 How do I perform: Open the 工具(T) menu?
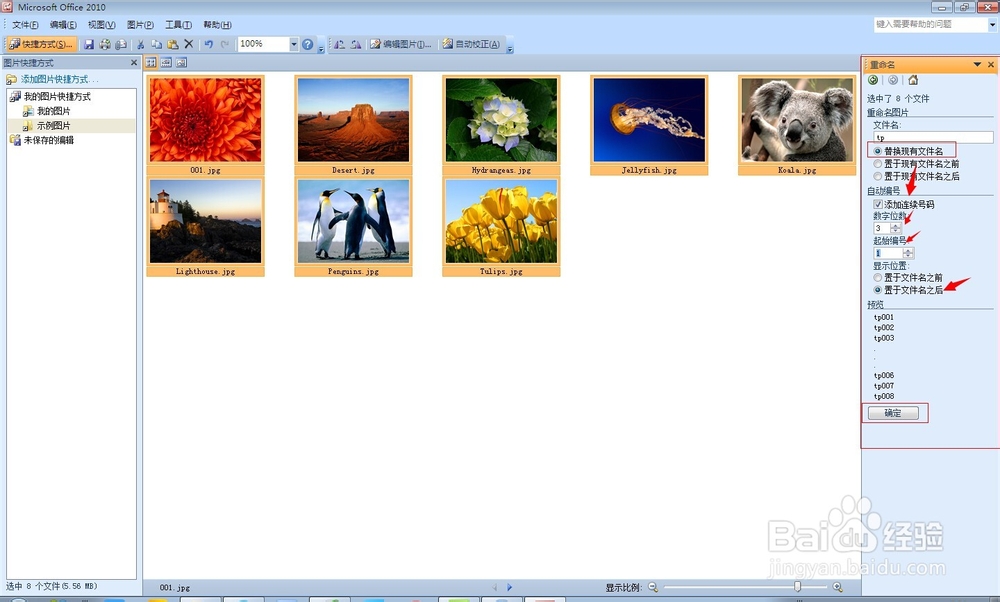(x=179, y=25)
